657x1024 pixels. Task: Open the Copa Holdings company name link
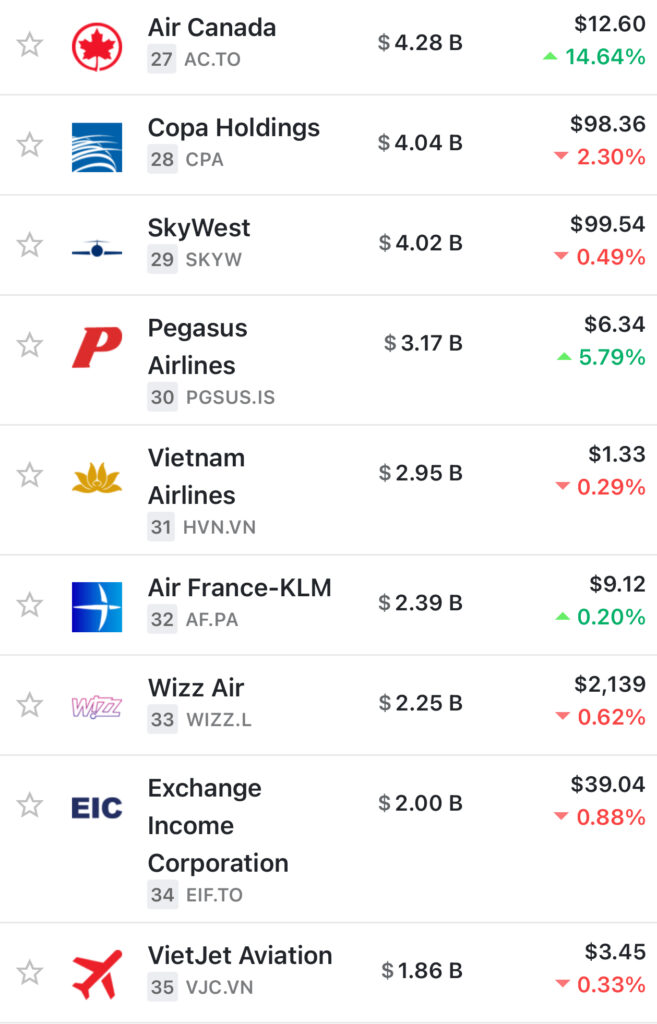(x=234, y=128)
